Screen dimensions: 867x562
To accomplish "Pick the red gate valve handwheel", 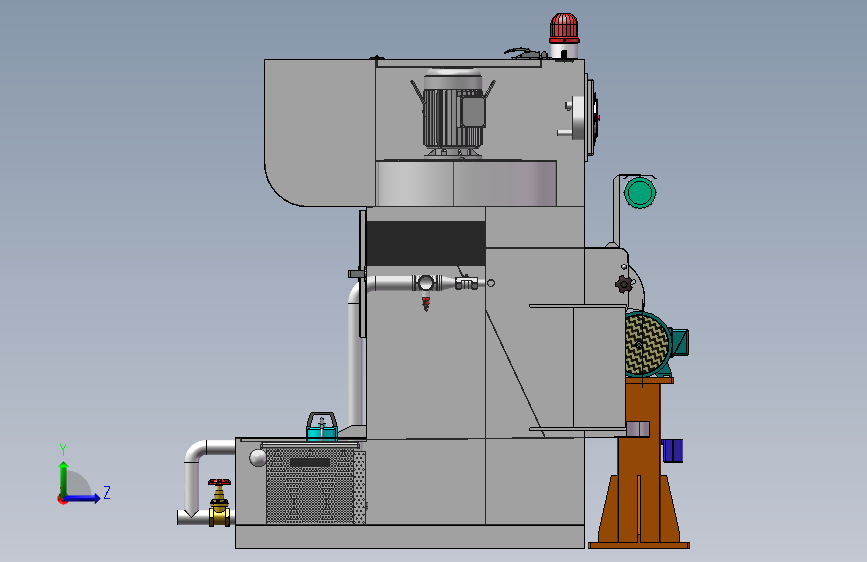I will (220, 482).
